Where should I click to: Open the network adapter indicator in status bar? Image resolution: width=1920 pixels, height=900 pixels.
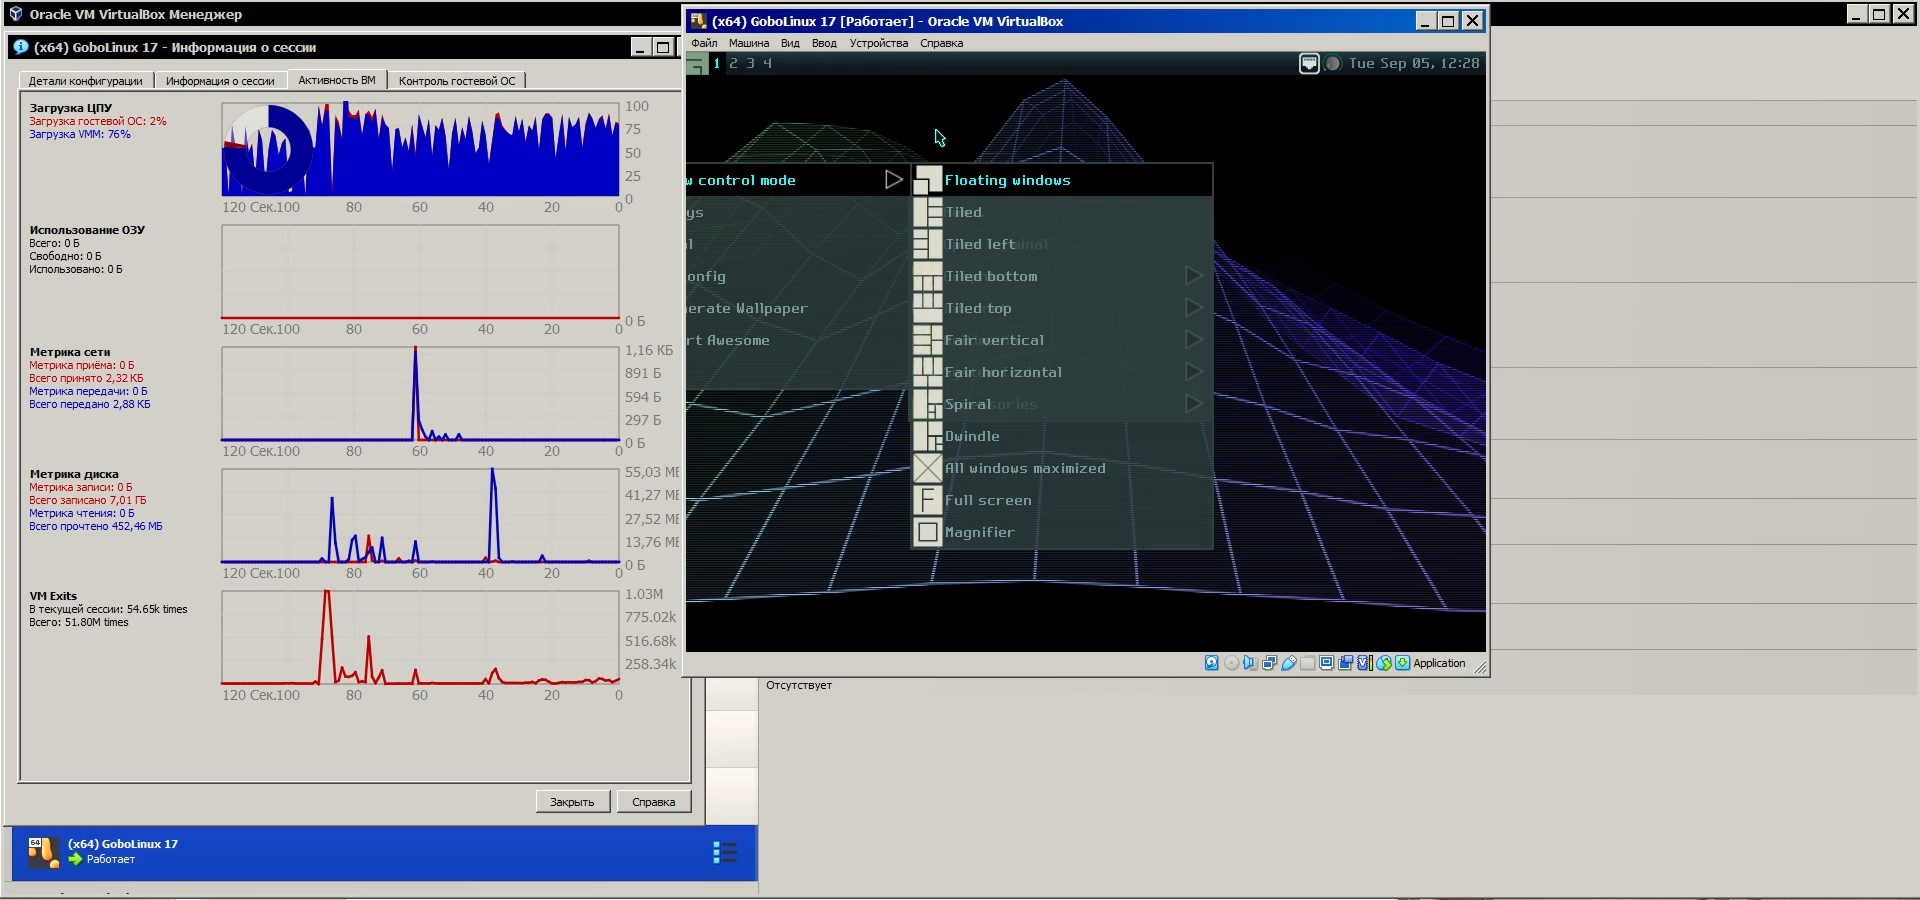[x=1269, y=663]
